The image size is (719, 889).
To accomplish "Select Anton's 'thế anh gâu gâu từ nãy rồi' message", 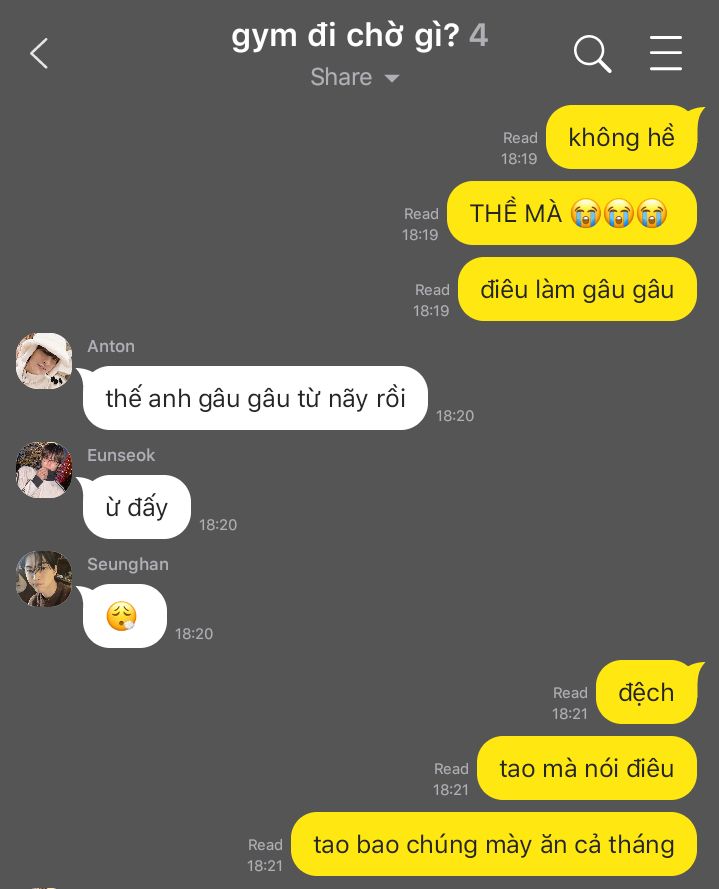I will (255, 398).
